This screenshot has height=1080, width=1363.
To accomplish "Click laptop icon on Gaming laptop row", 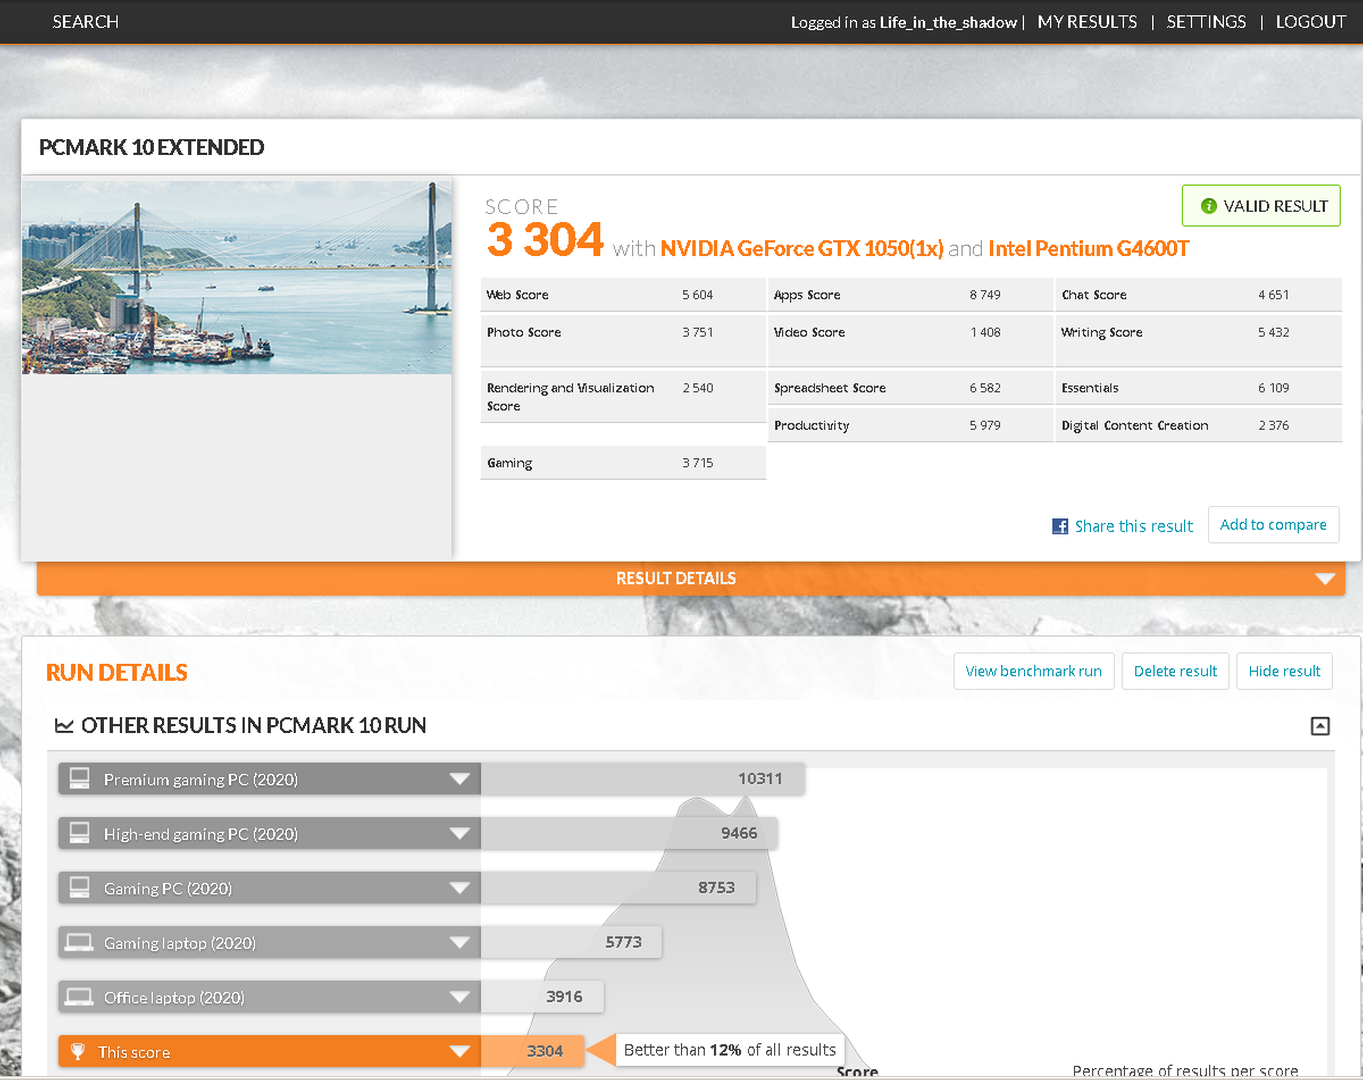I will (x=79, y=942).
